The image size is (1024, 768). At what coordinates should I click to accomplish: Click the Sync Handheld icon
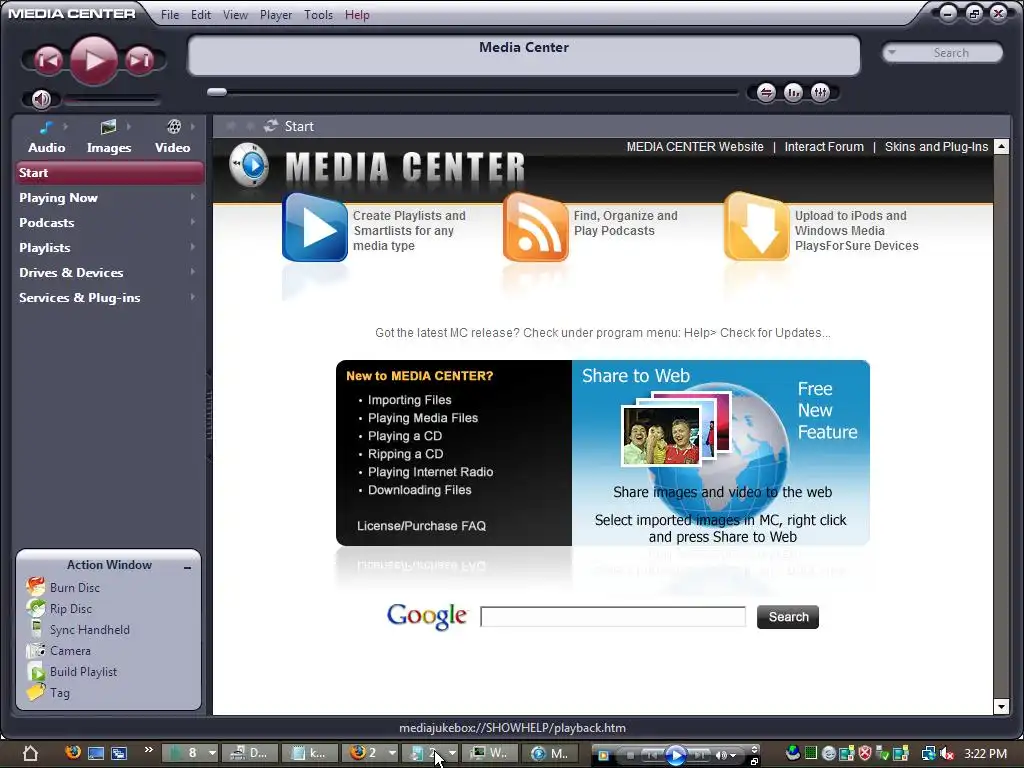coord(37,629)
